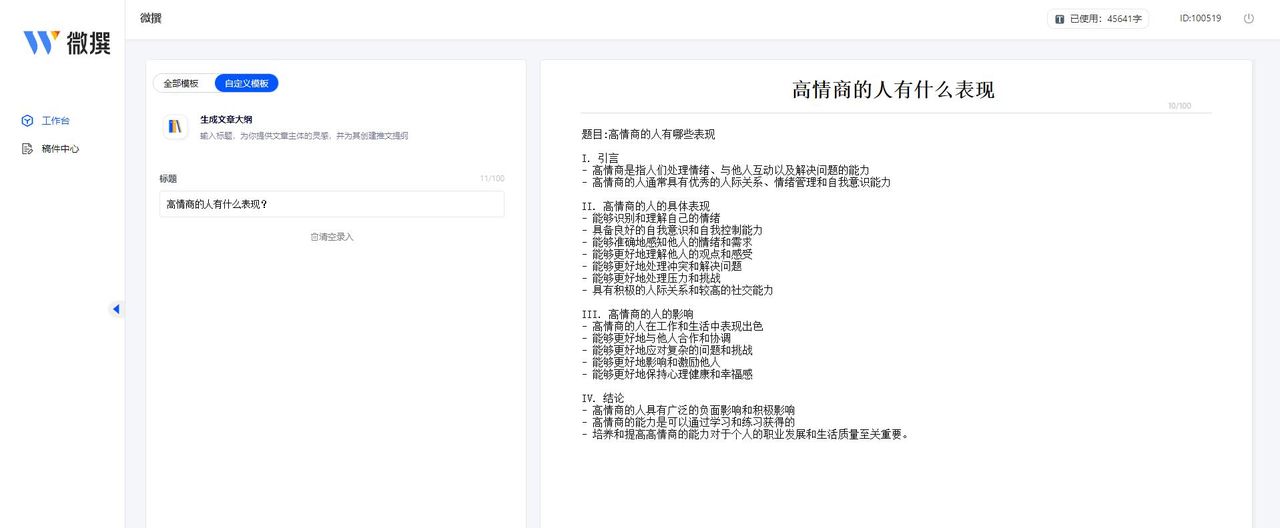The height and width of the screenshot is (528, 1280).
Task: Click the line 具备良好的自我意识和自我控制能力
Action: click(672, 230)
